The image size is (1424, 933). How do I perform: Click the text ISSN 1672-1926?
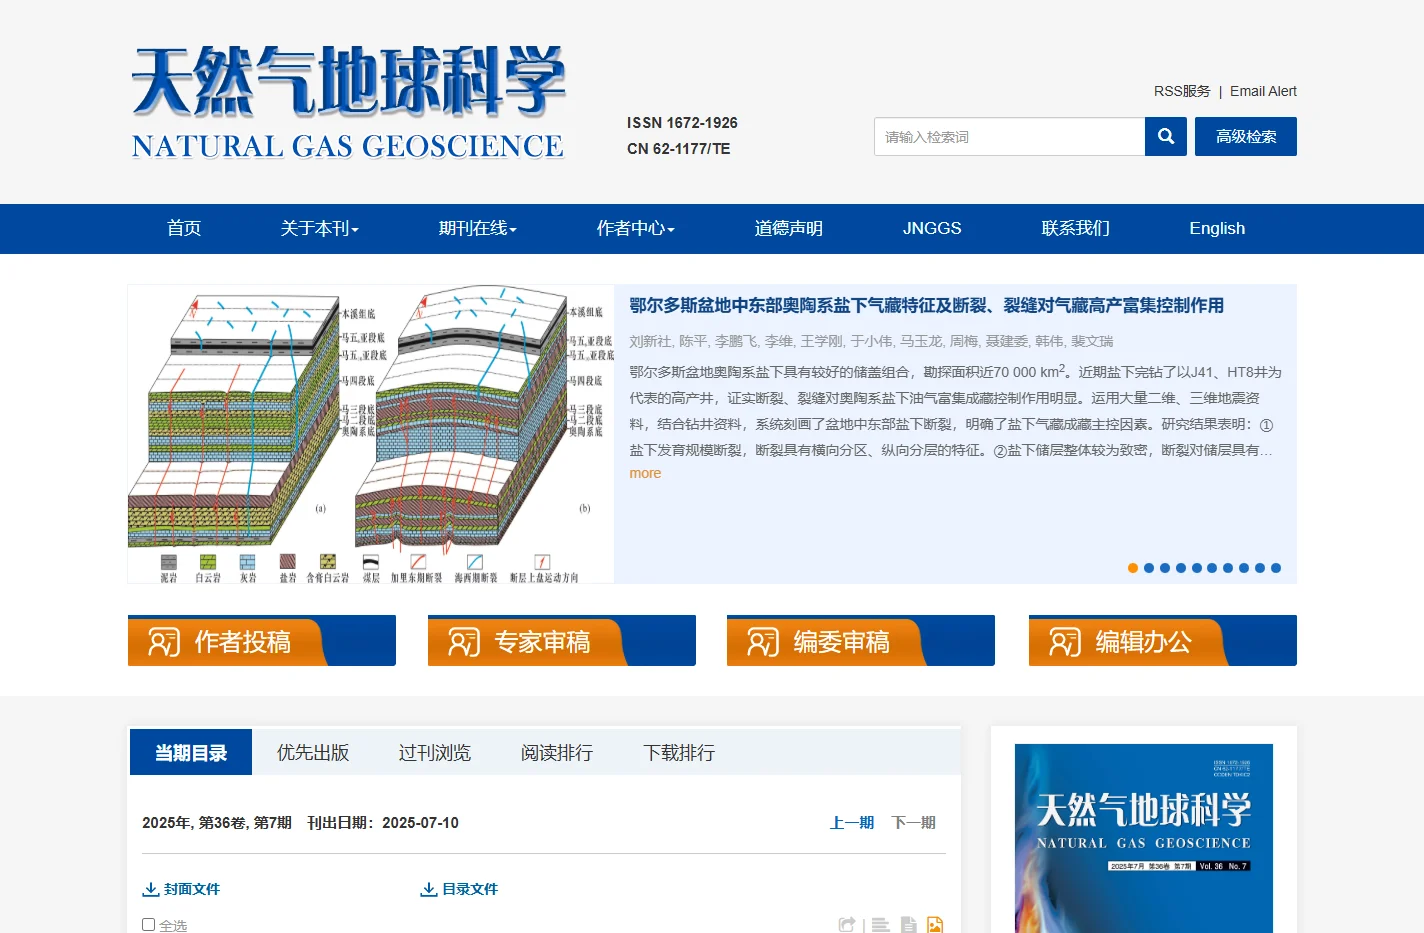point(682,123)
